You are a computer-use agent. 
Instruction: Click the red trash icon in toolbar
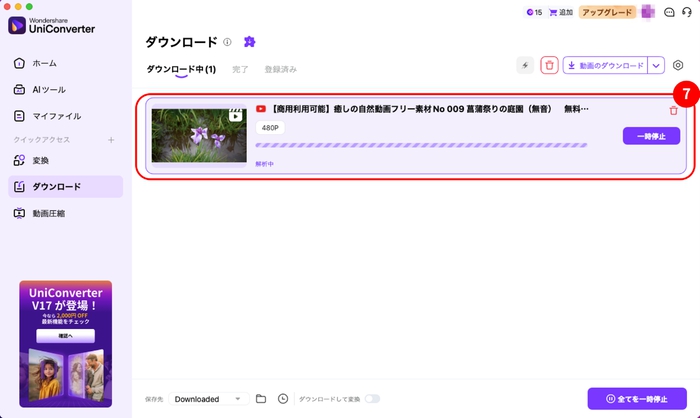pyautogui.click(x=549, y=65)
